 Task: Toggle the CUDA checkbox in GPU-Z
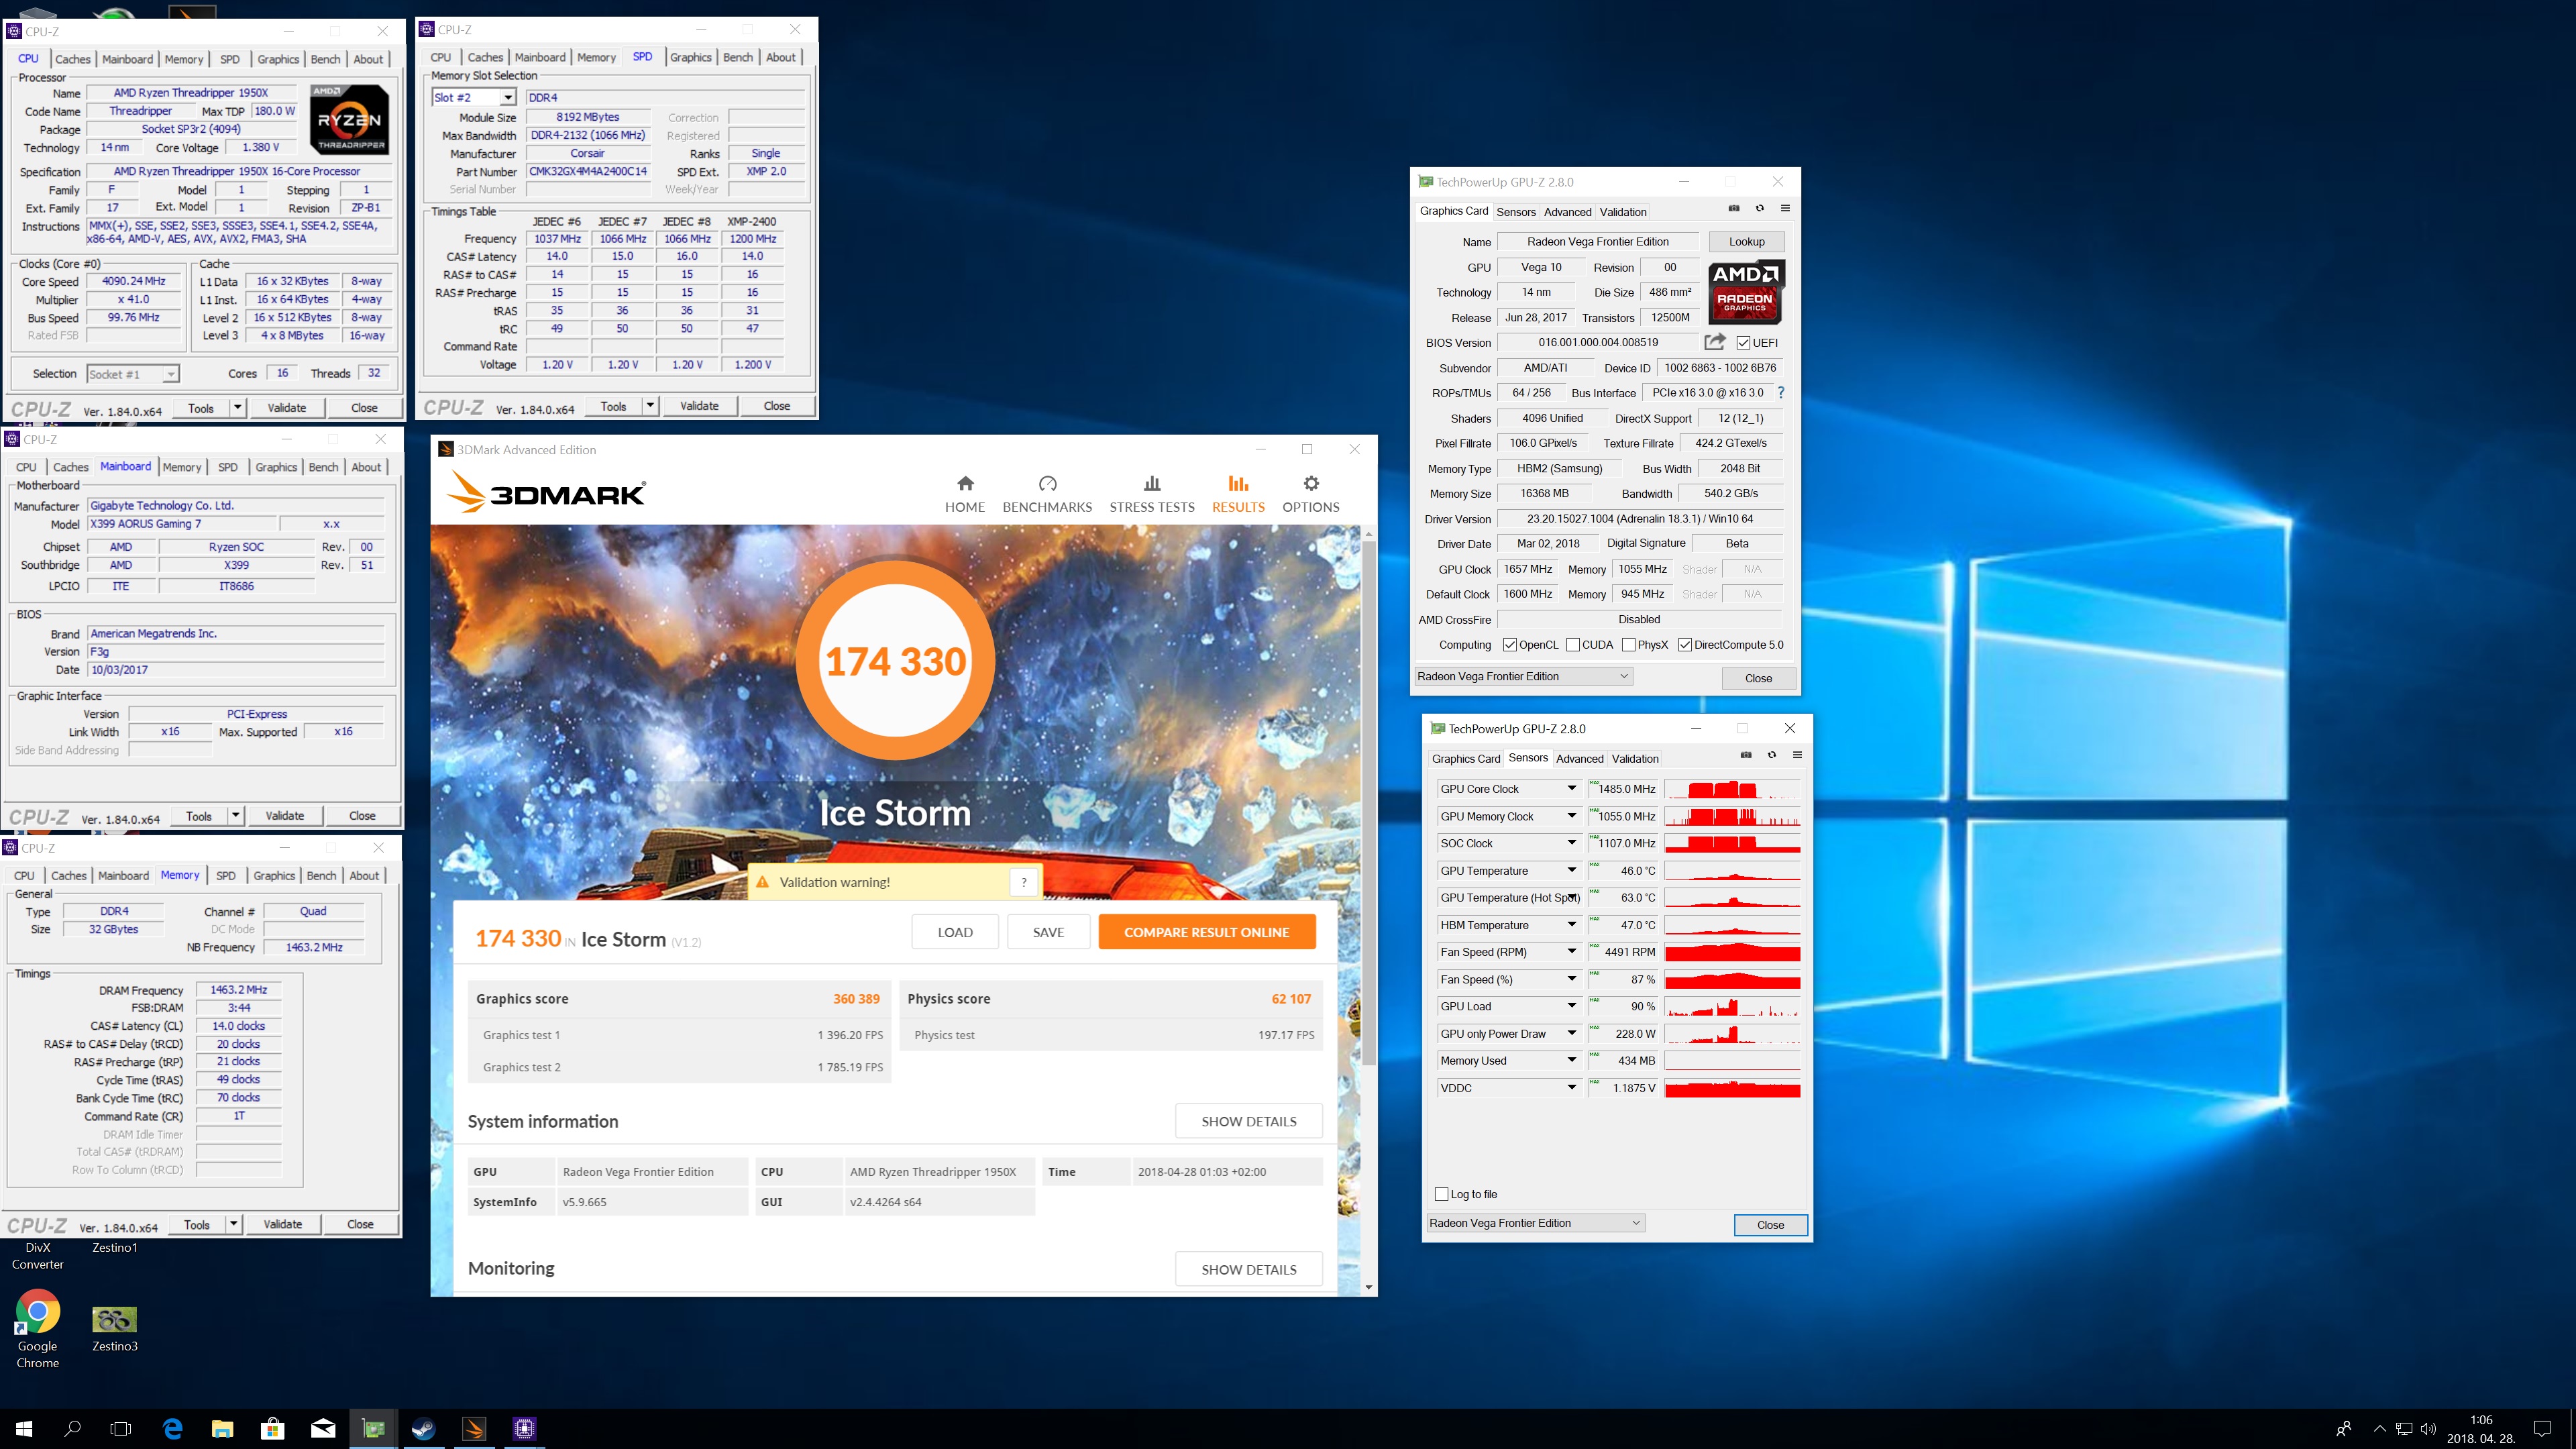click(x=1573, y=645)
